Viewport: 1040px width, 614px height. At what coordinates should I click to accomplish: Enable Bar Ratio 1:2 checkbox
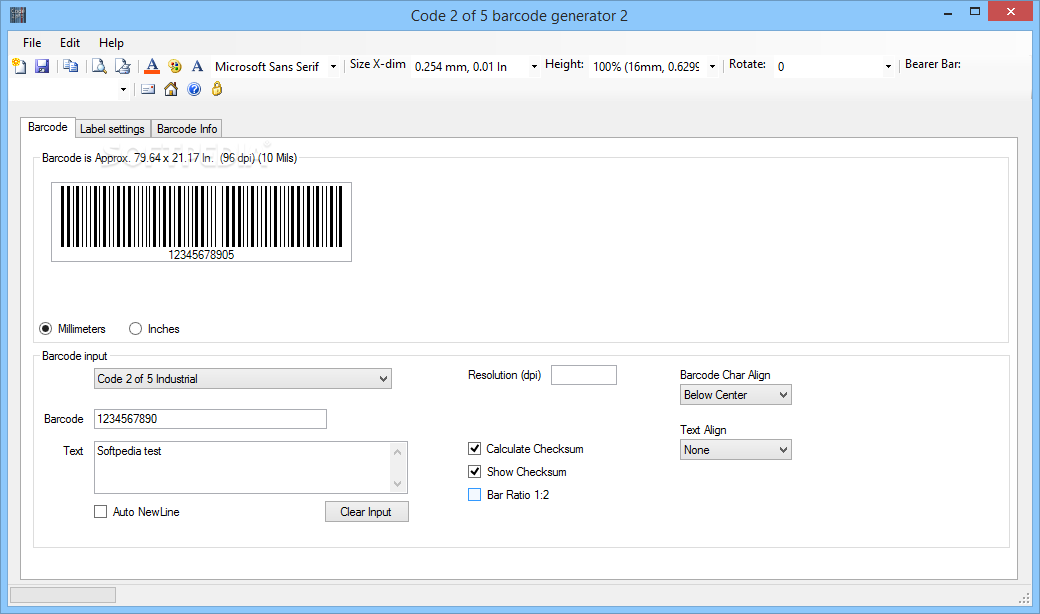tap(474, 495)
